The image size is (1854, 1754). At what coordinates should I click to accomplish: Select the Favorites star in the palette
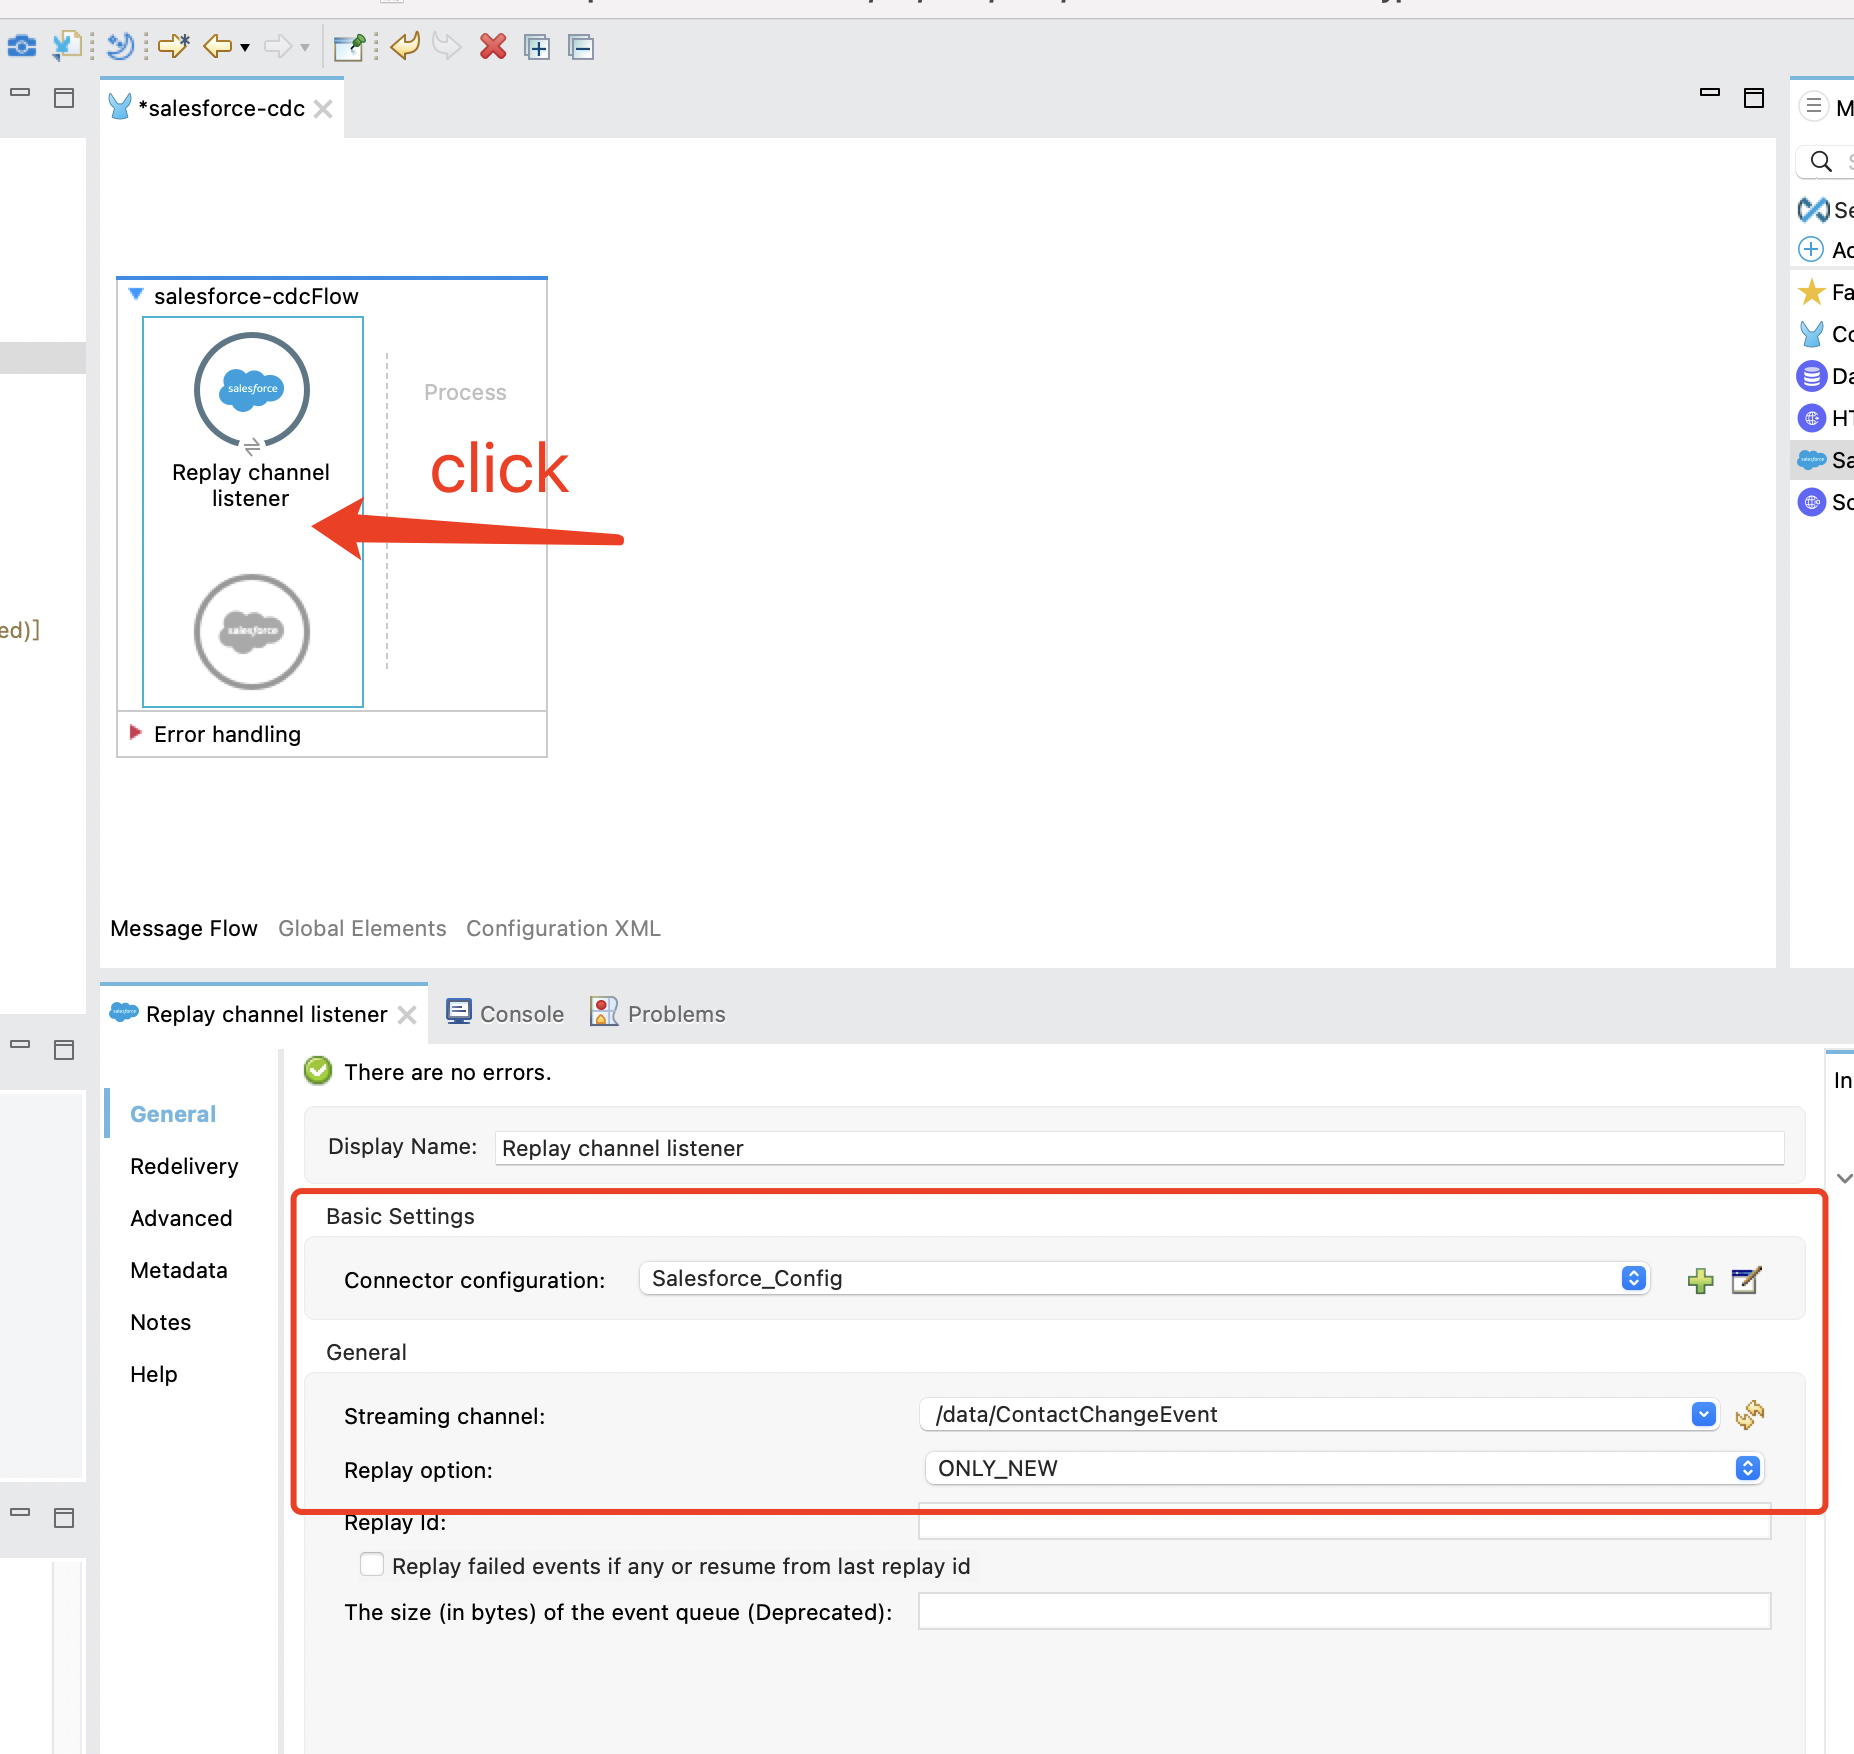point(1811,292)
